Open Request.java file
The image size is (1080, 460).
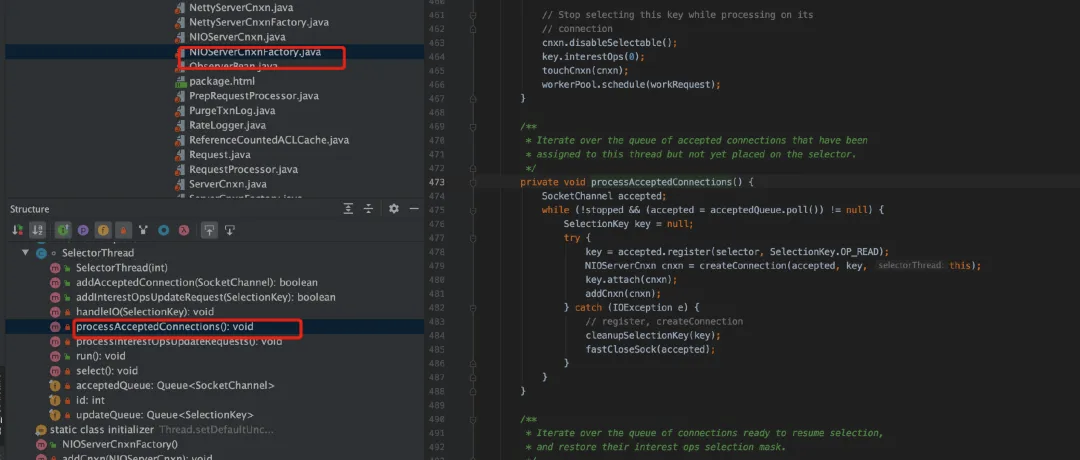click(220, 155)
